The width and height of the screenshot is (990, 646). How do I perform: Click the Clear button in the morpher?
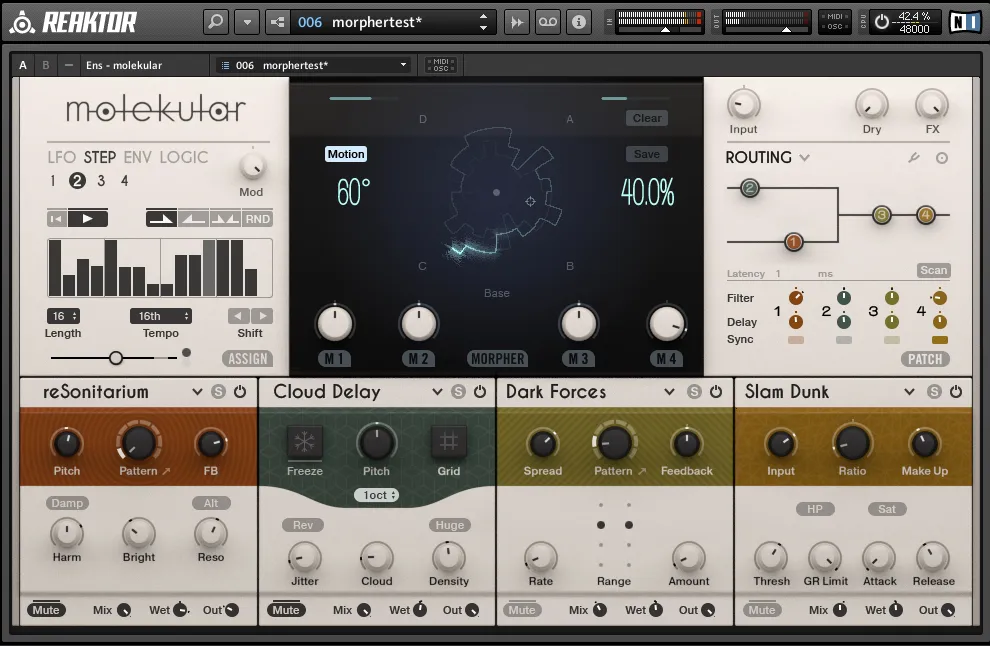pyautogui.click(x=647, y=118)
